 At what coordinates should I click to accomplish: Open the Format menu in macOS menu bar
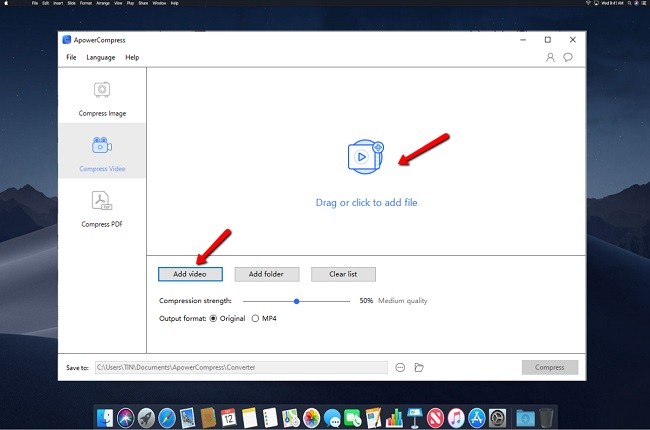86,3
